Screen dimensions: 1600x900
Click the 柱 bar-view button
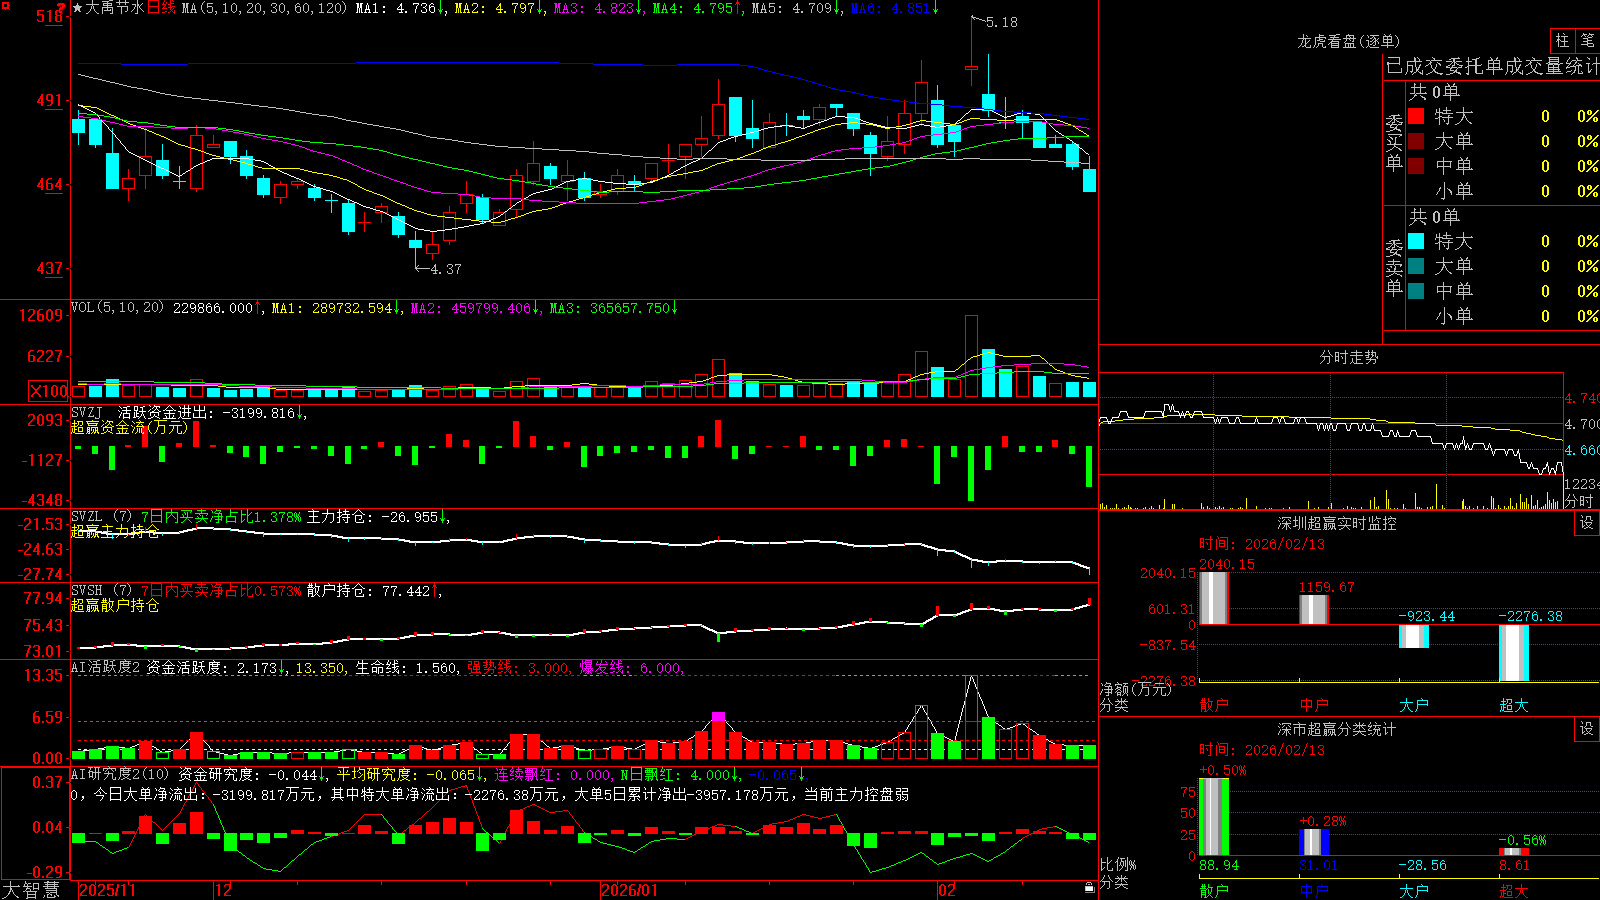[1562, 41]
